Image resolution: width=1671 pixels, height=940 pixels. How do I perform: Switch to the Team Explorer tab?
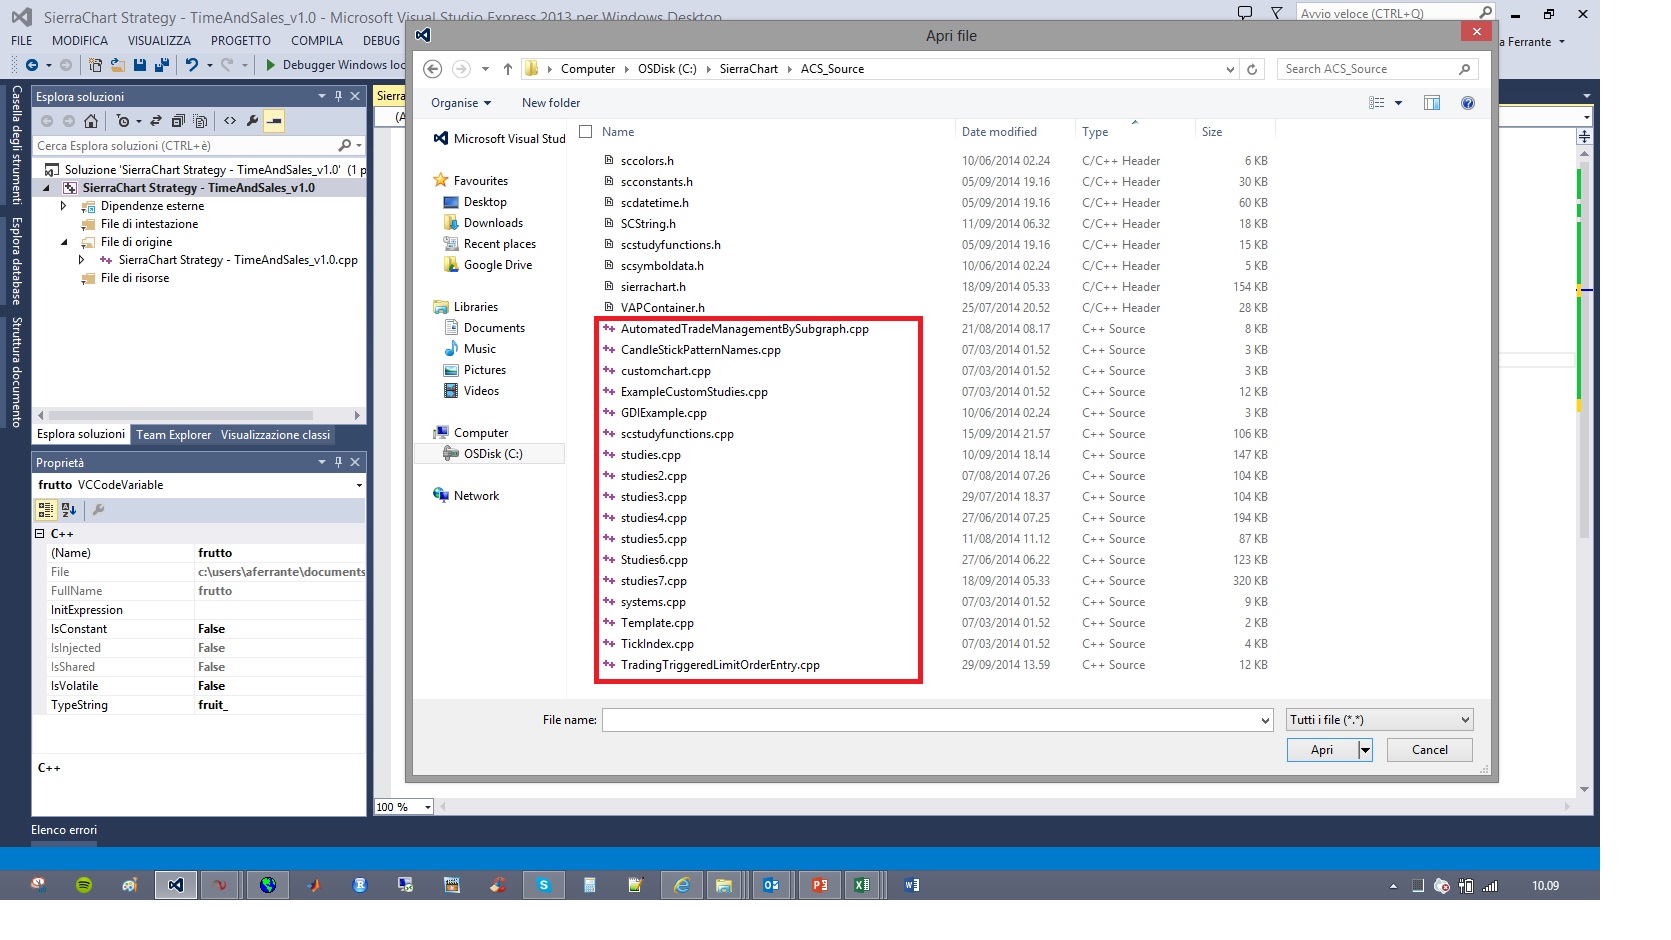tap(174, 435)
